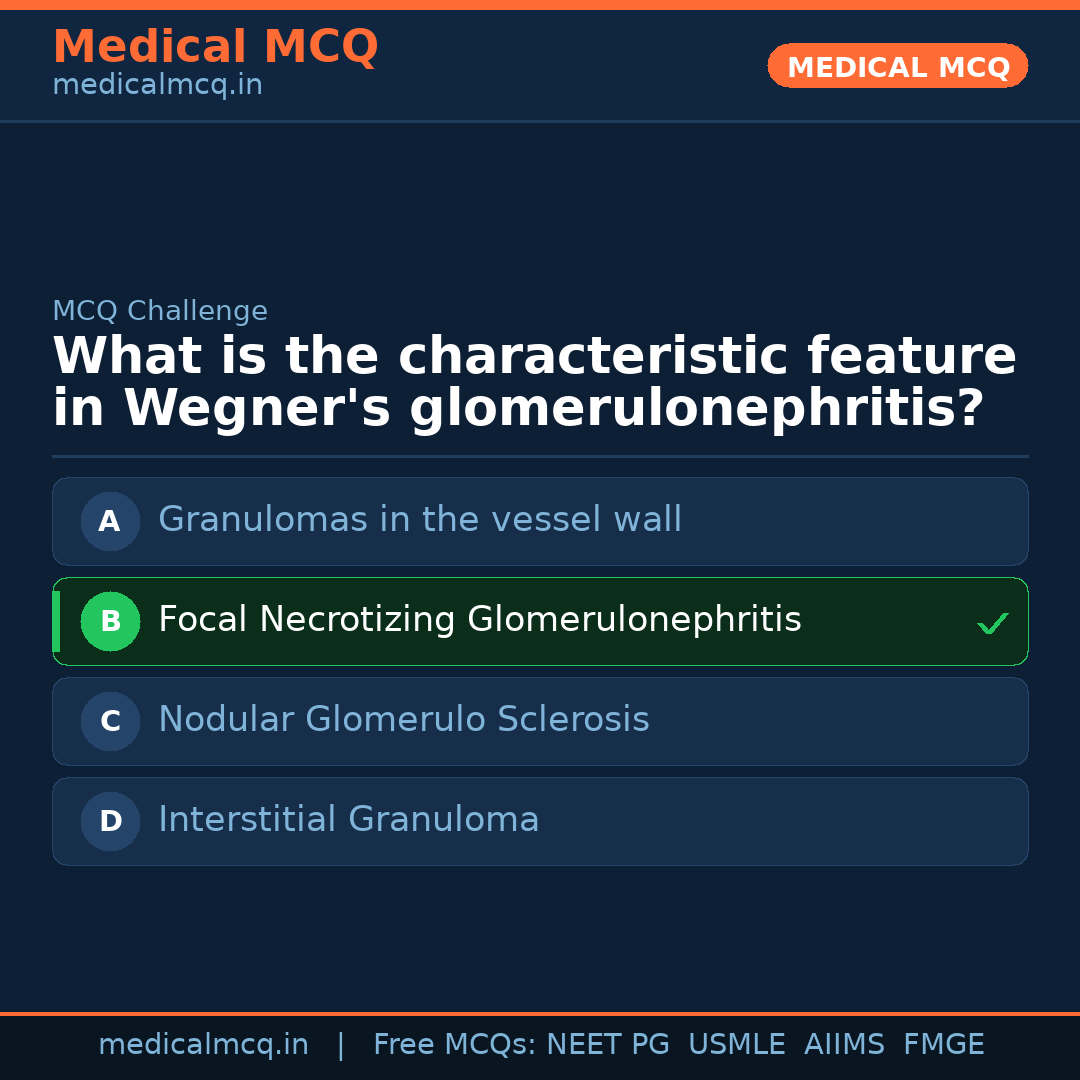Select the green B option circle
The width and height of the screenshot is (1080, 1080).
pyautogui.click(x=110, y=621)
